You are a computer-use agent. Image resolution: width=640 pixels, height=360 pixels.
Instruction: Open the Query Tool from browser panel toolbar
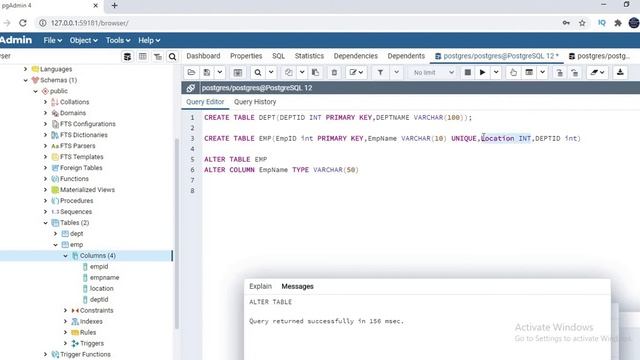tap(127, 56)
